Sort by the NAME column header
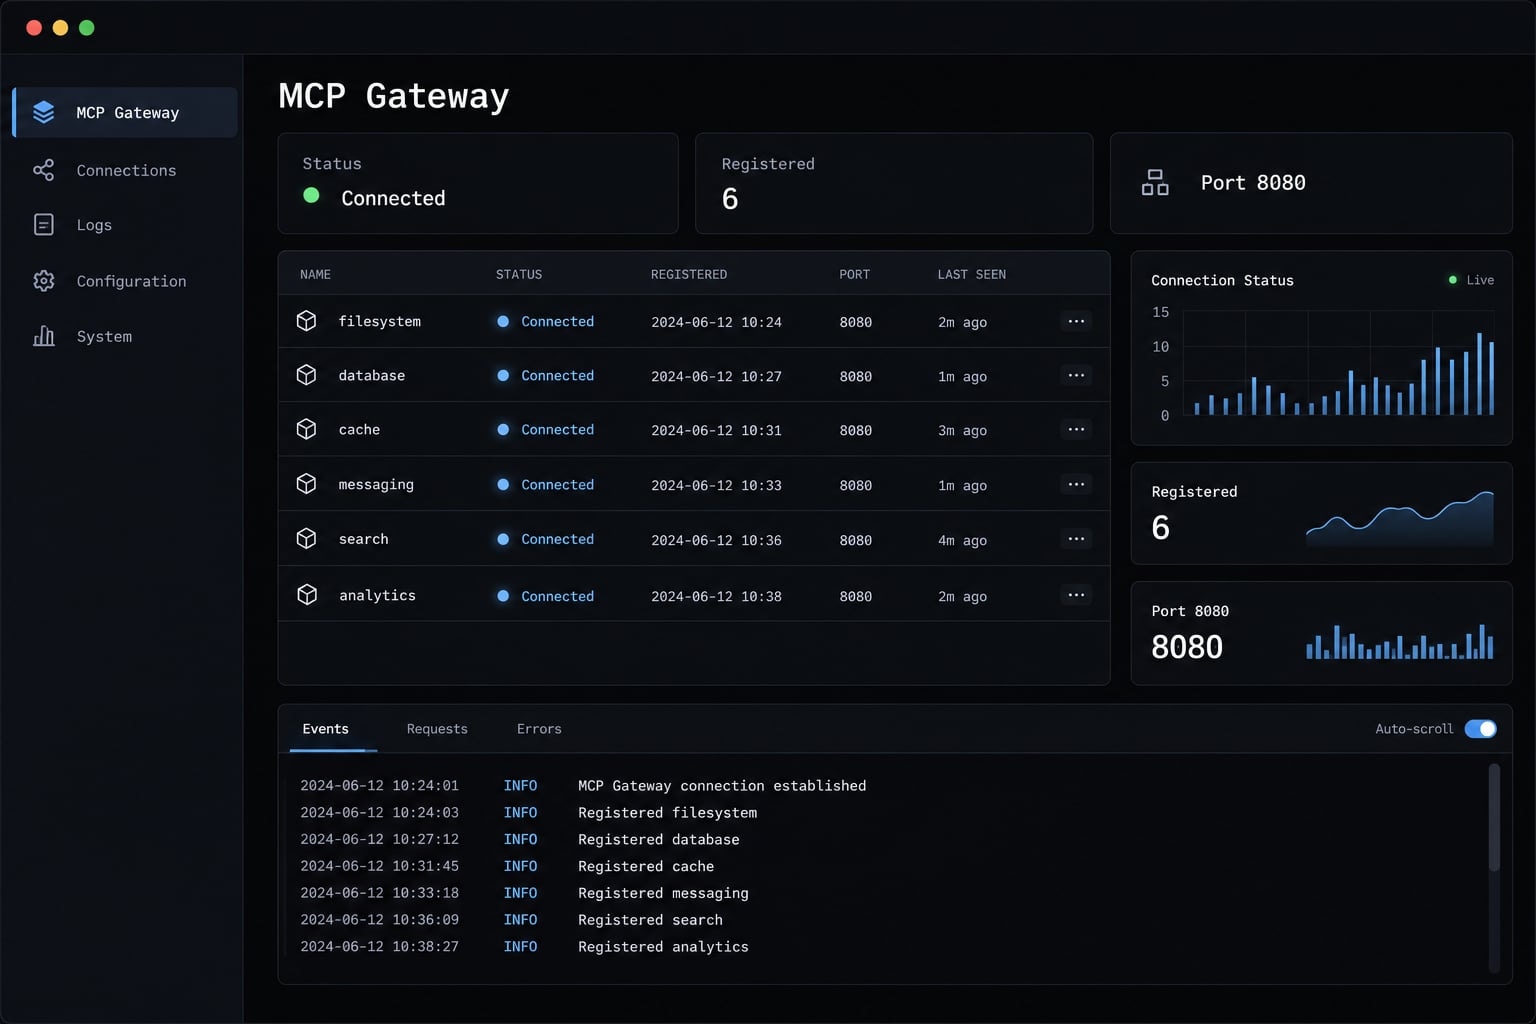The image size is (1536, 1024). click(315, 274)
